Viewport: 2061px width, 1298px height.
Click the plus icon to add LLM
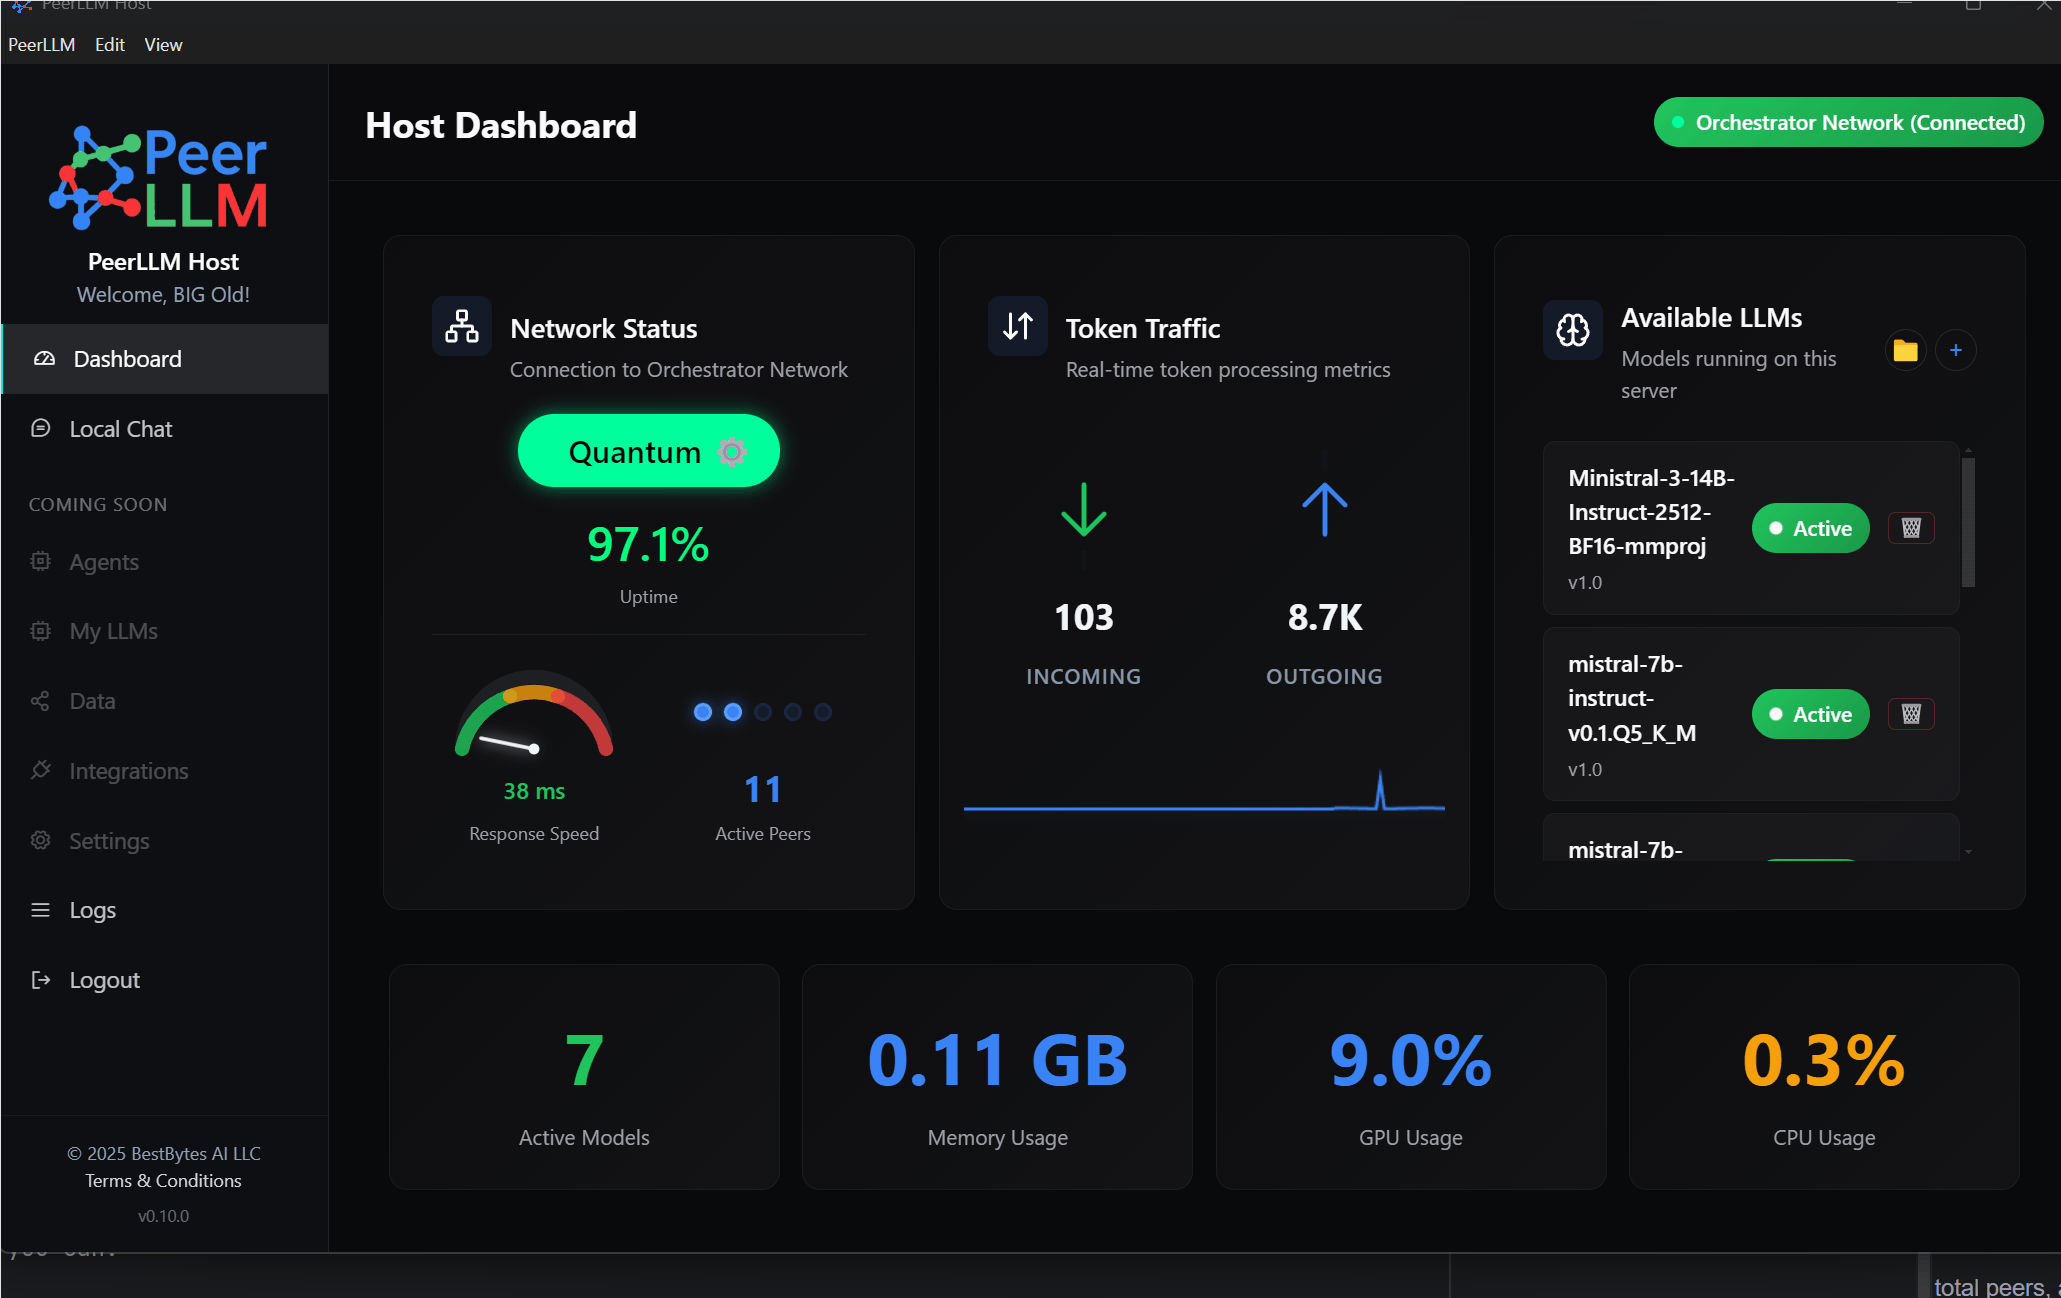pyautogui.click(x=1955, y=351)
